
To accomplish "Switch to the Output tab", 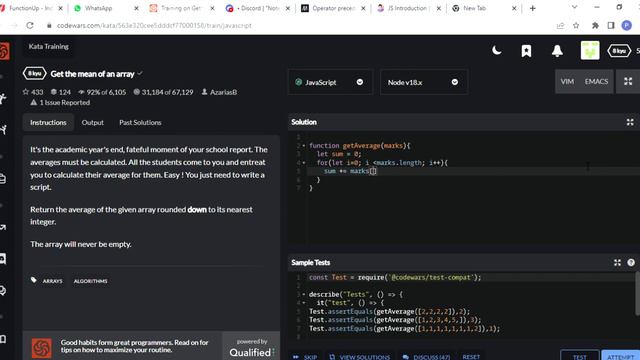I will coord(93,122).
